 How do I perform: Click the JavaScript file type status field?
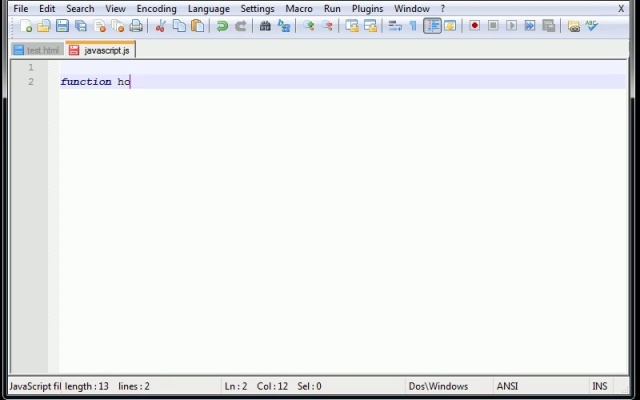tap(35, 386)
